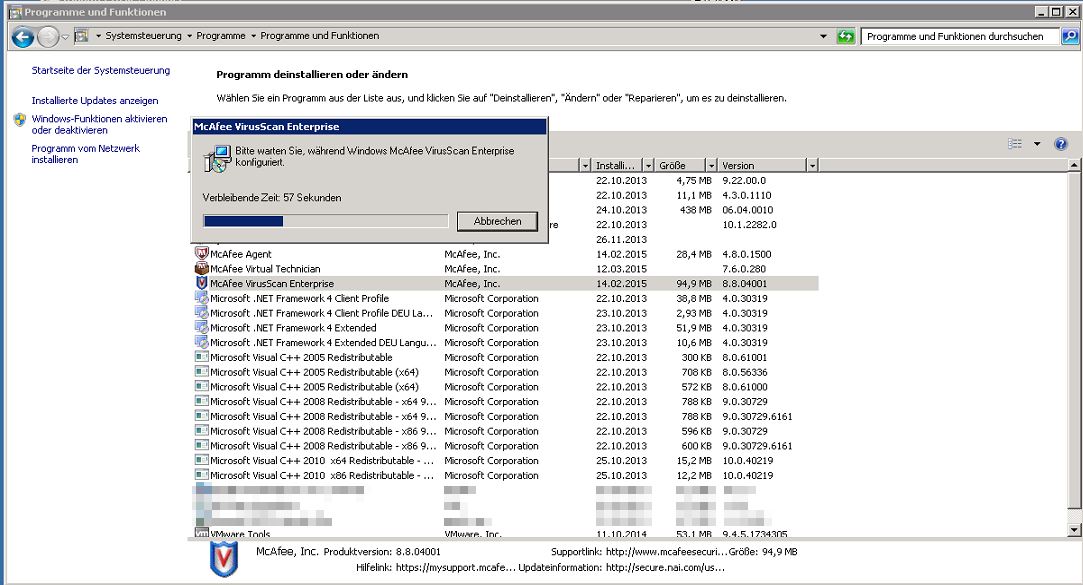
Task: Click the installation progress bar
Action: click(x=325, y=221)
